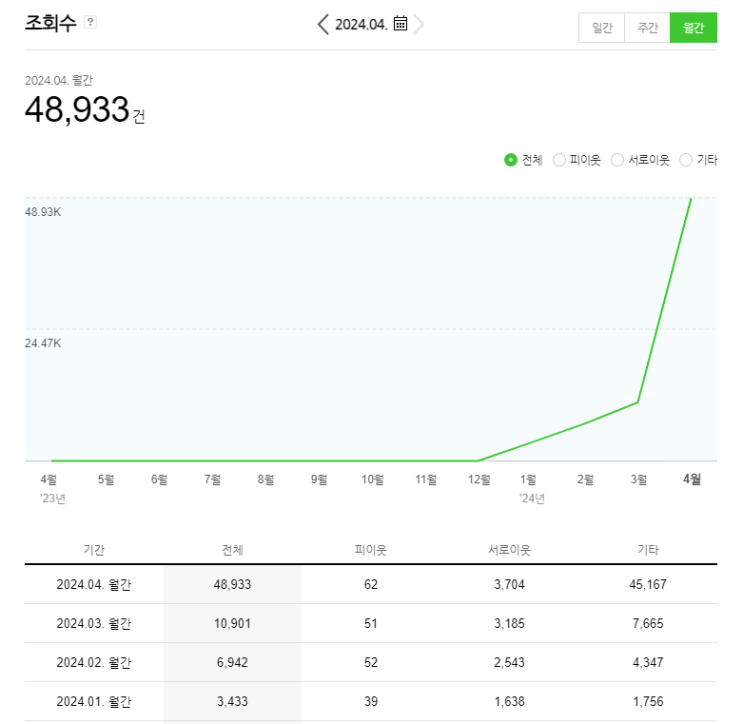Select the 2024.04. 월간 table row label
Screen dimensions: 743x724
tap(94, 584)
